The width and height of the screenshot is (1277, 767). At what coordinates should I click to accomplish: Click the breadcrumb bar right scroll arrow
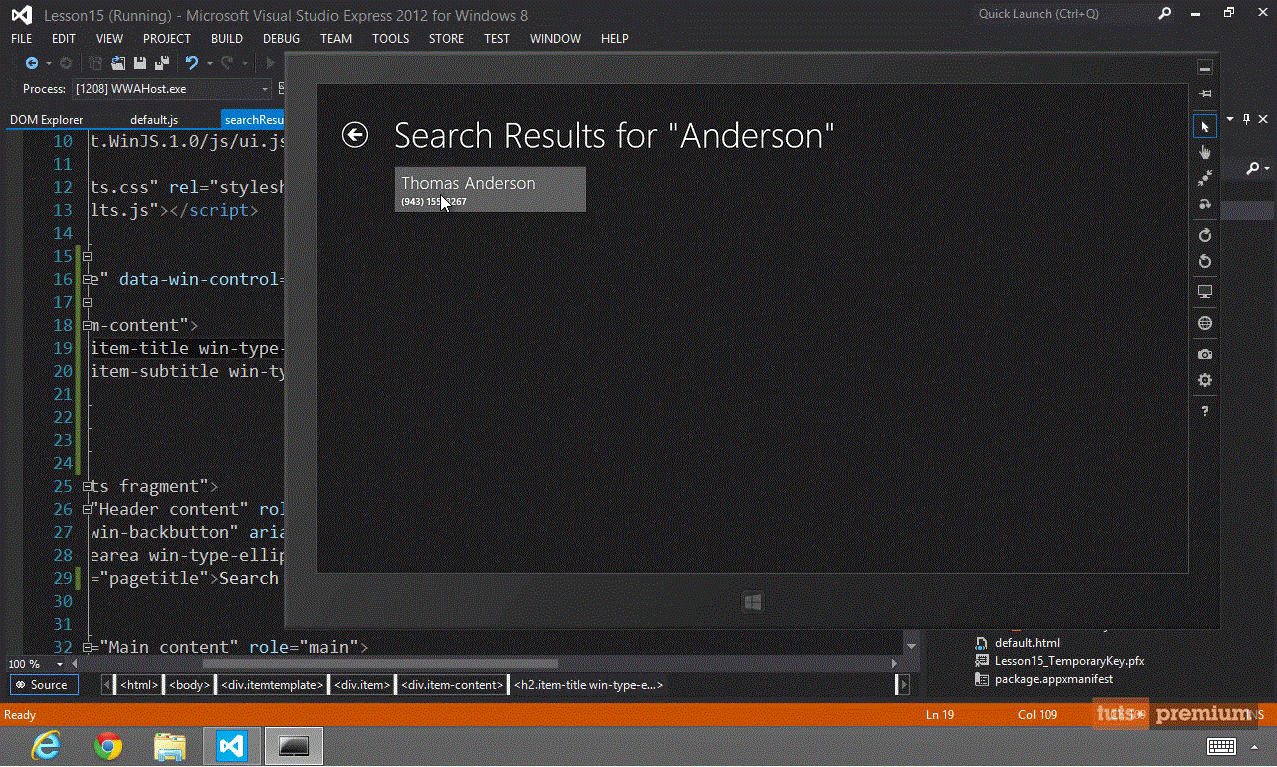click(x=904, y=685)
